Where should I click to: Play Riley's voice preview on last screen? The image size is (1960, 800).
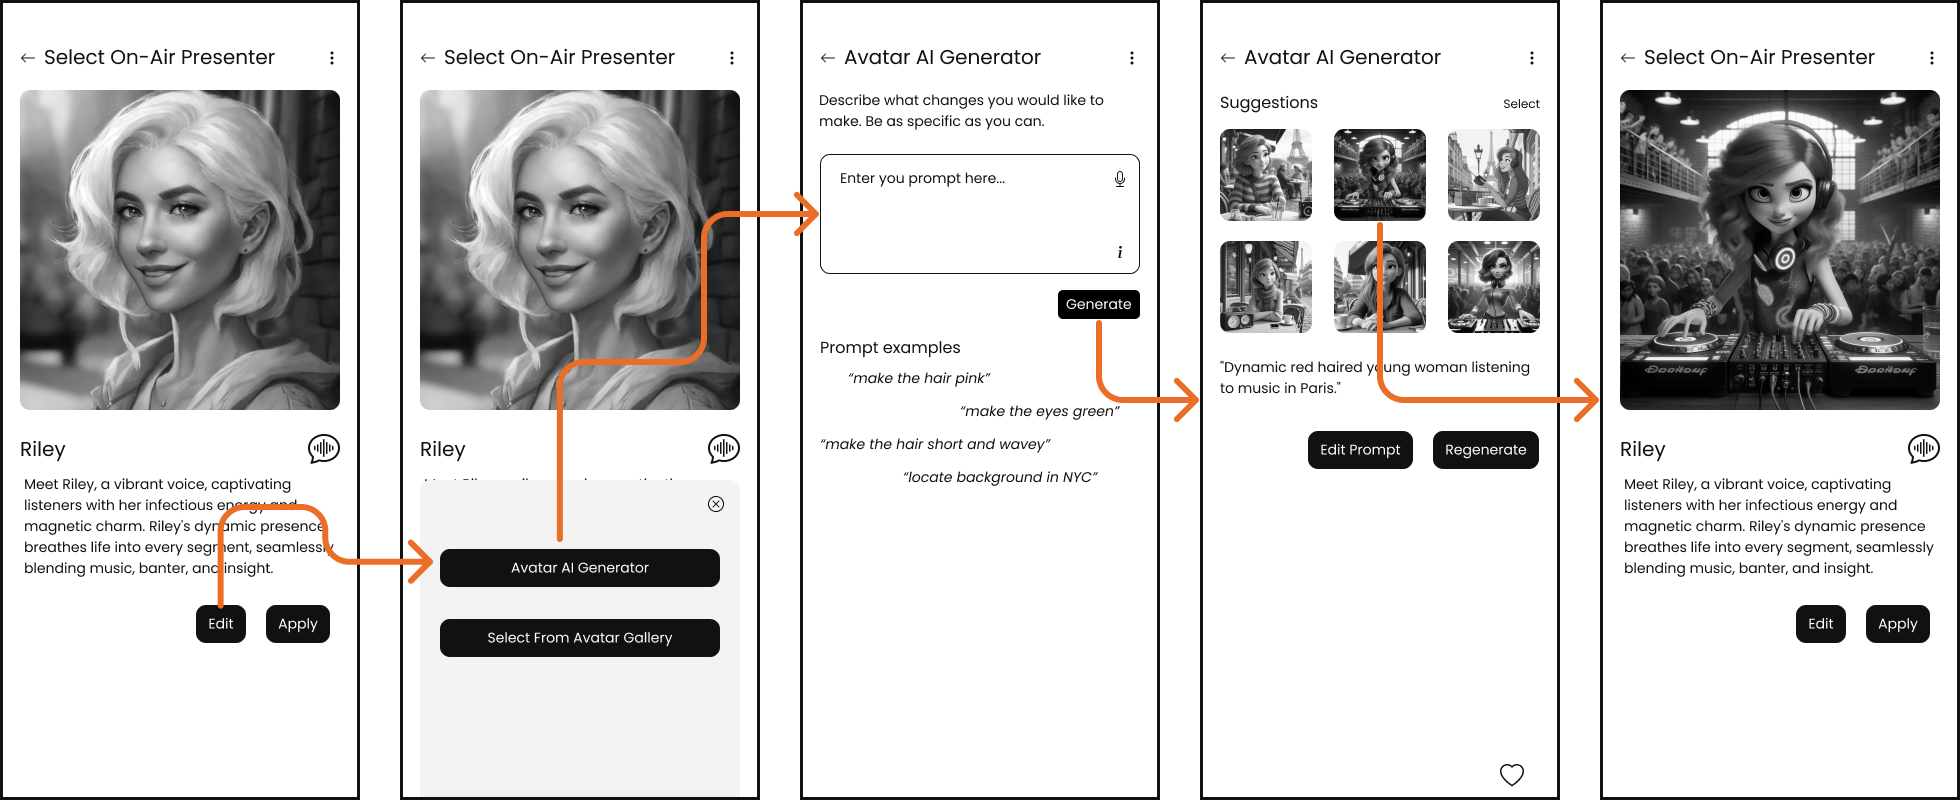point(1924,449)
